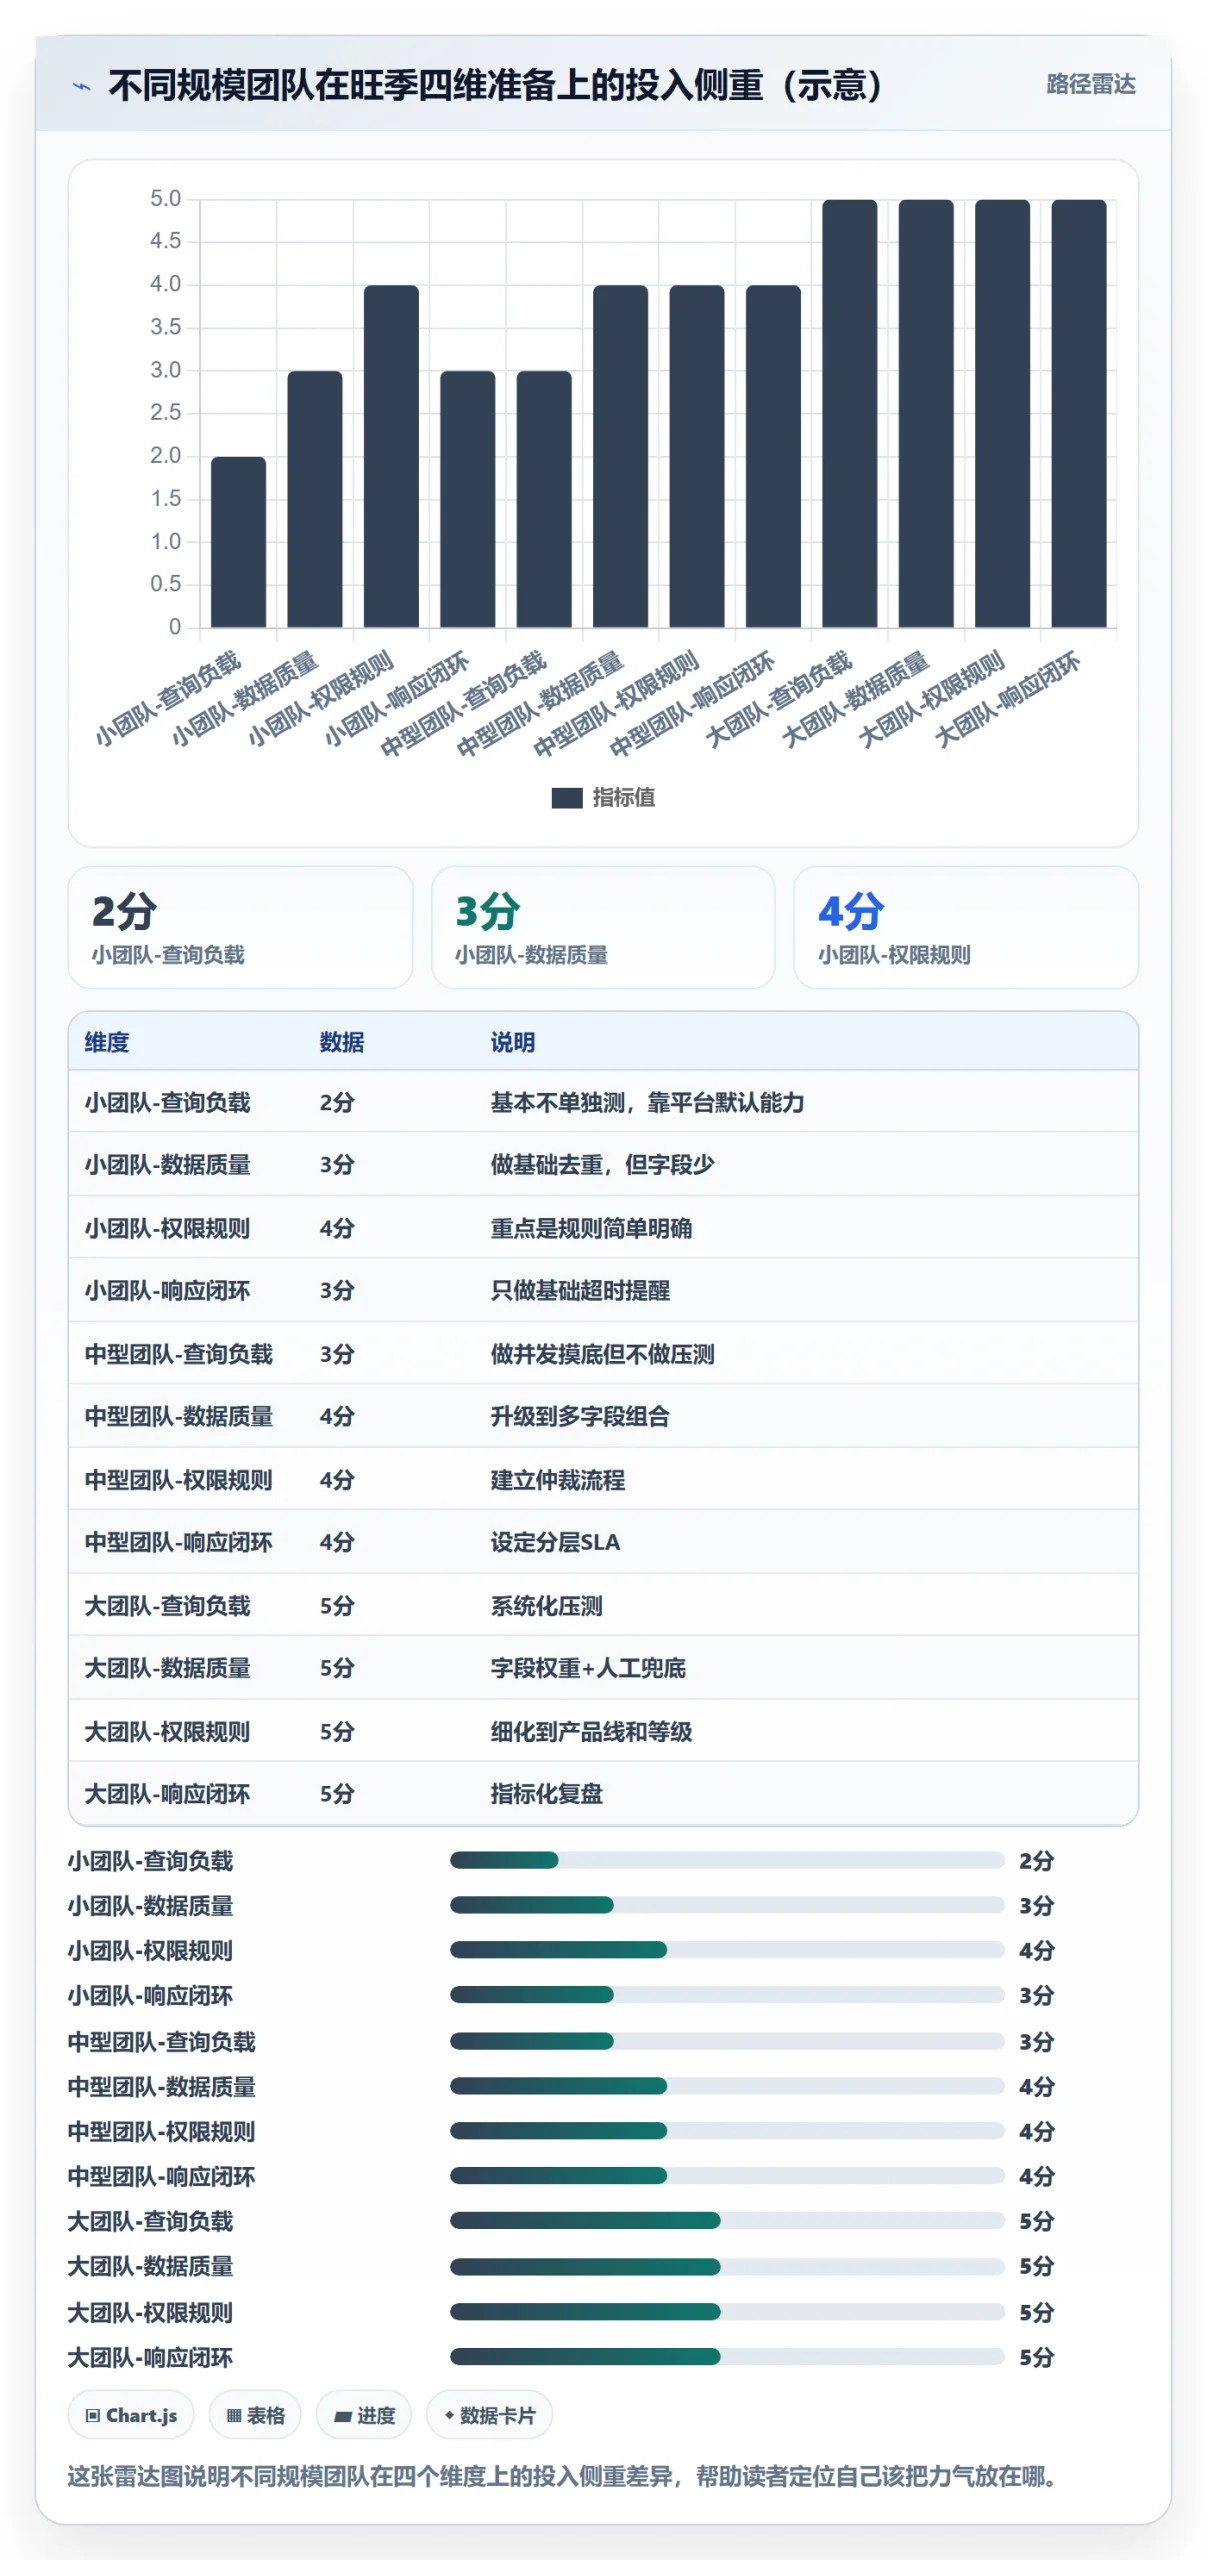Click the diamond icon in 数据卡片 tag
Screen dimensions: 1207x2560
pyautogui.click(x=449, y=2415)
